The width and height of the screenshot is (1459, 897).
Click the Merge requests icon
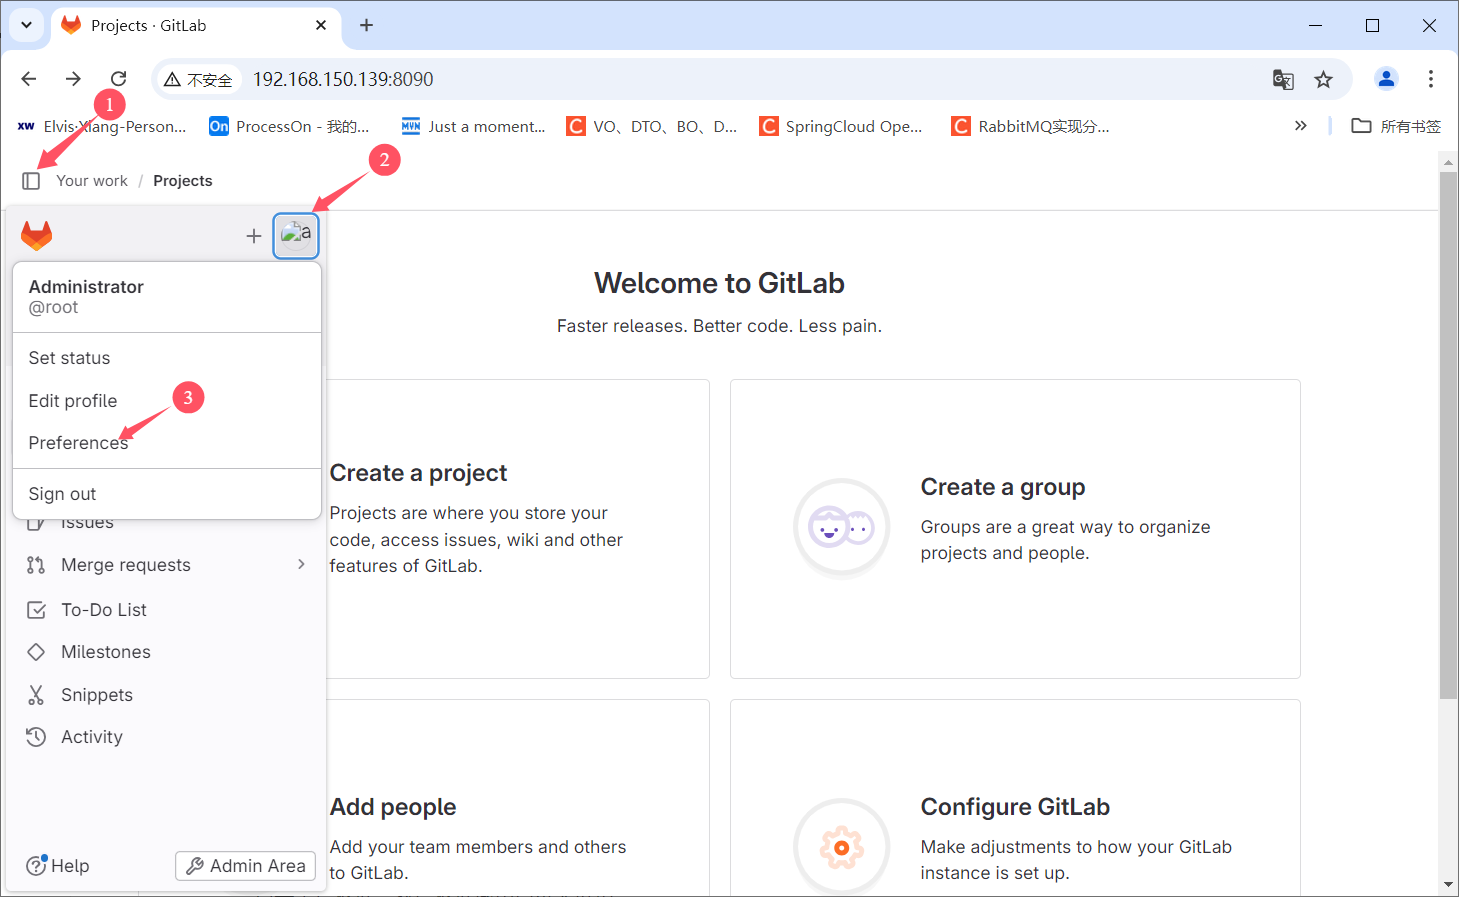click(x=36, y=565)
